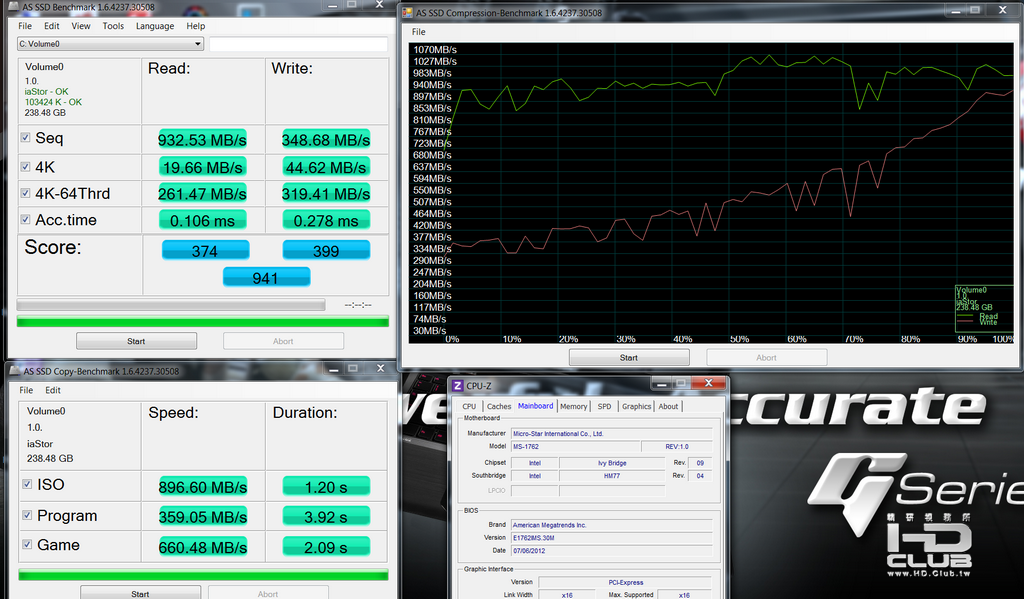Toggle the Acc.time test checkbox
Image resolution: width=1024 pixels, height=599 pixels.
click(25, 219)
